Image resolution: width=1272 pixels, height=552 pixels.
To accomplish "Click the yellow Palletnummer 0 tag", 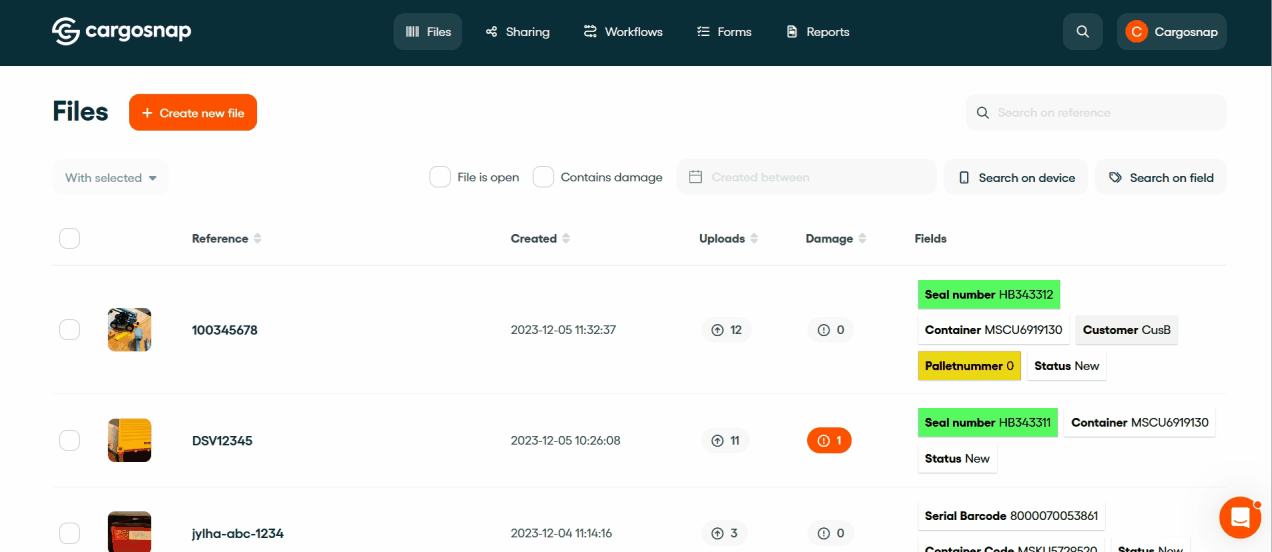I will [969, 366].
